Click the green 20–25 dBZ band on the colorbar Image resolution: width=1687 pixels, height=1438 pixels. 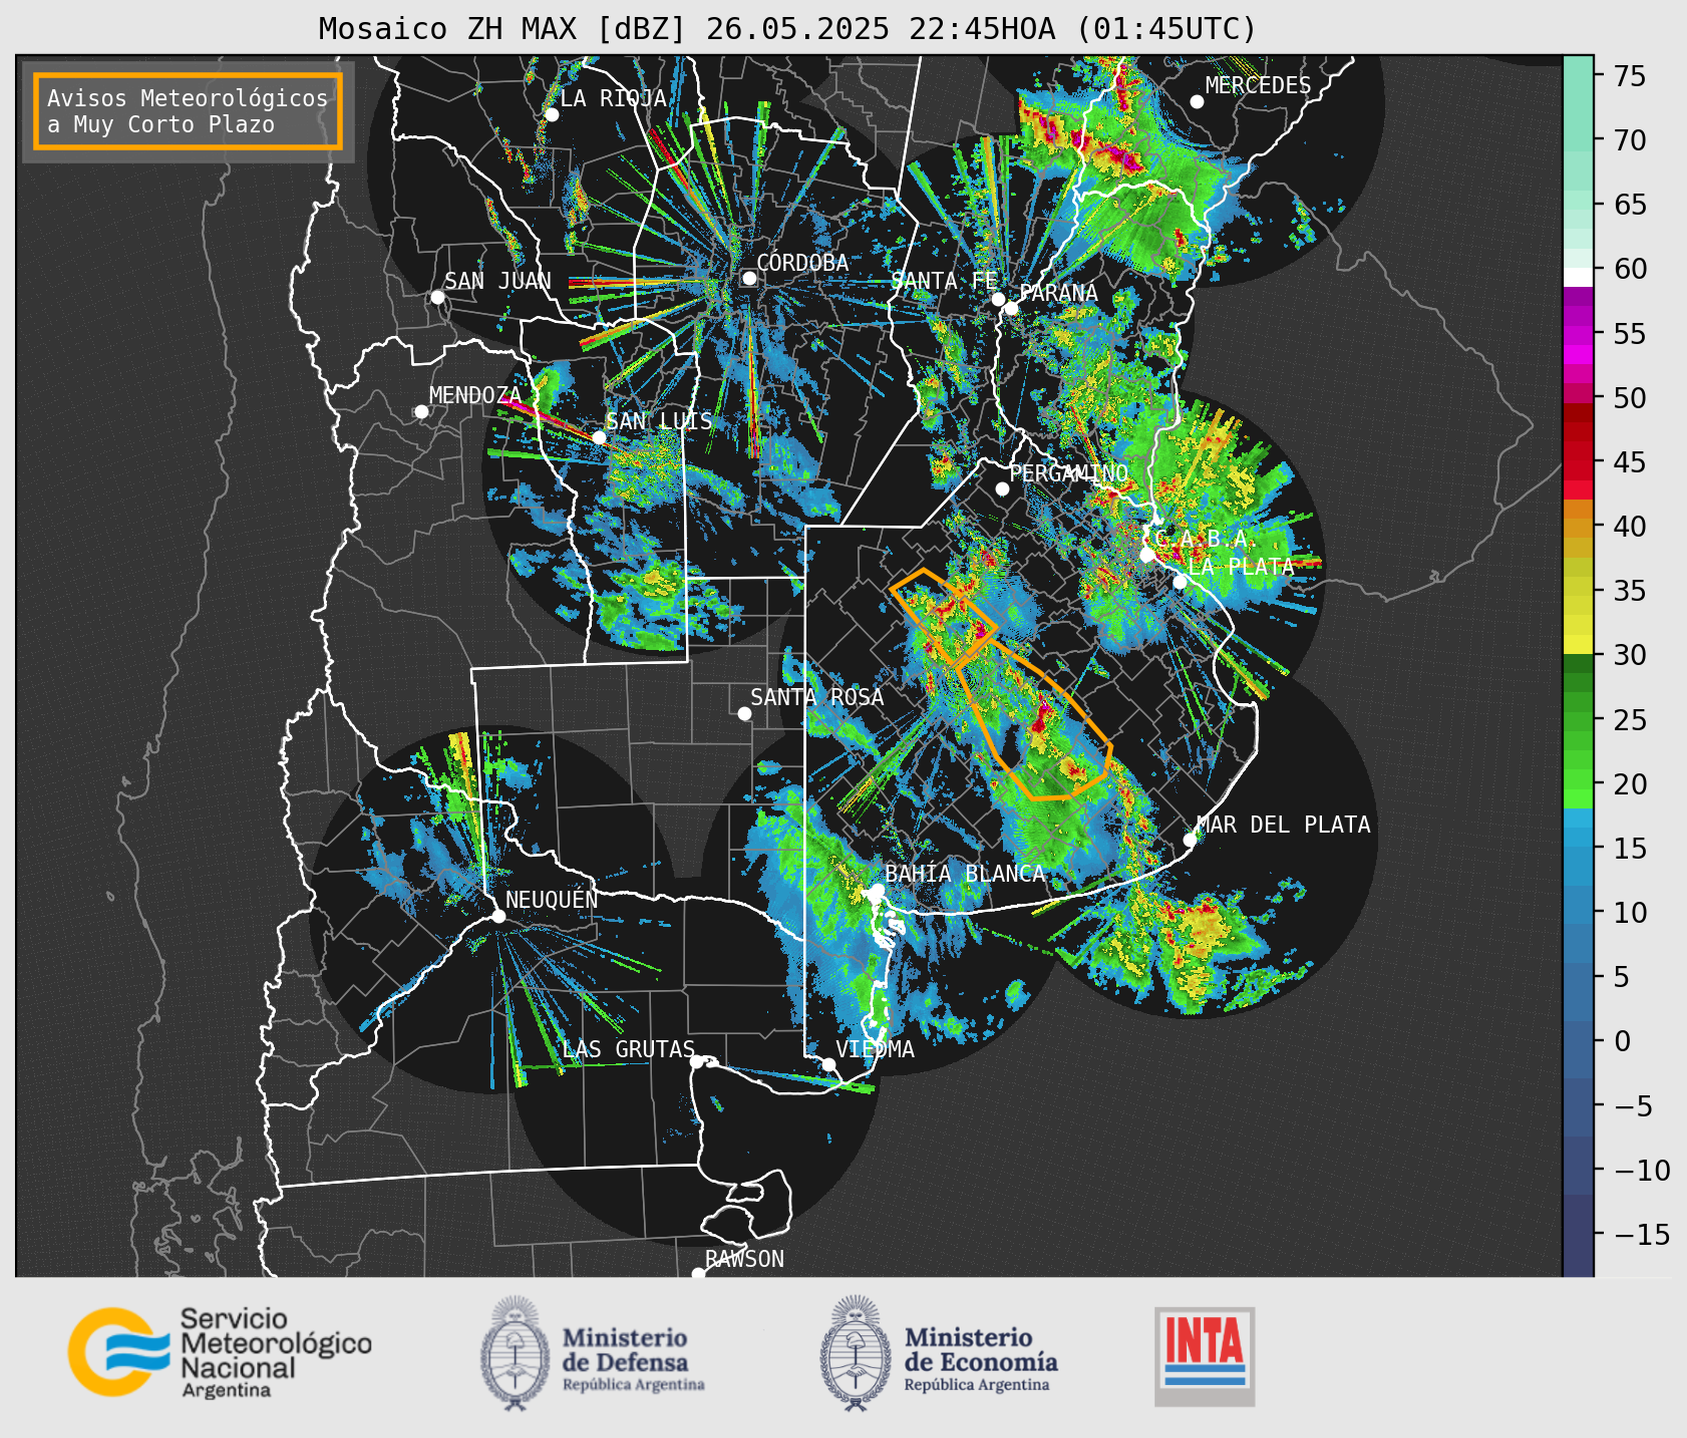1578,750
